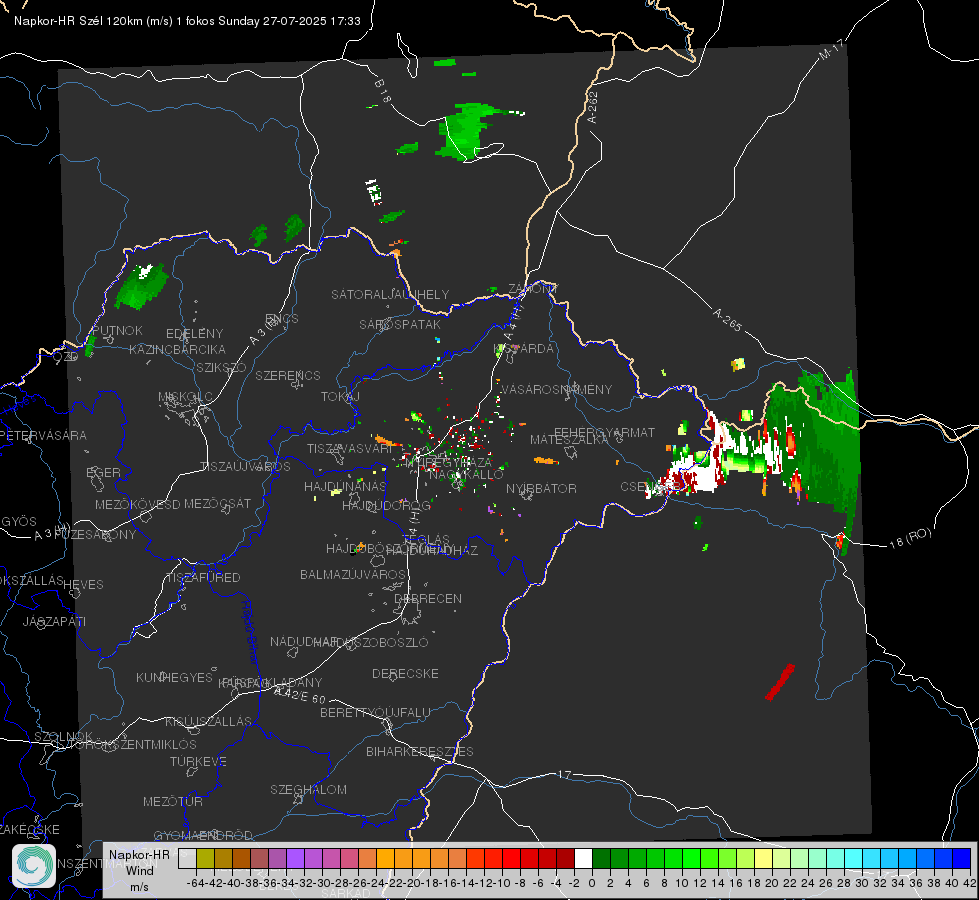979x900 pixels.
Task: Click the KISÚJSZÁLLÁS label
Action: (x=209, y=721)
